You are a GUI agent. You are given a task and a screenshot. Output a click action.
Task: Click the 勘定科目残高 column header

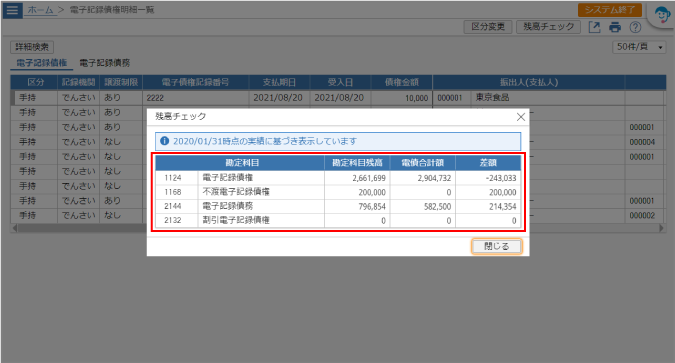(357, 163)
